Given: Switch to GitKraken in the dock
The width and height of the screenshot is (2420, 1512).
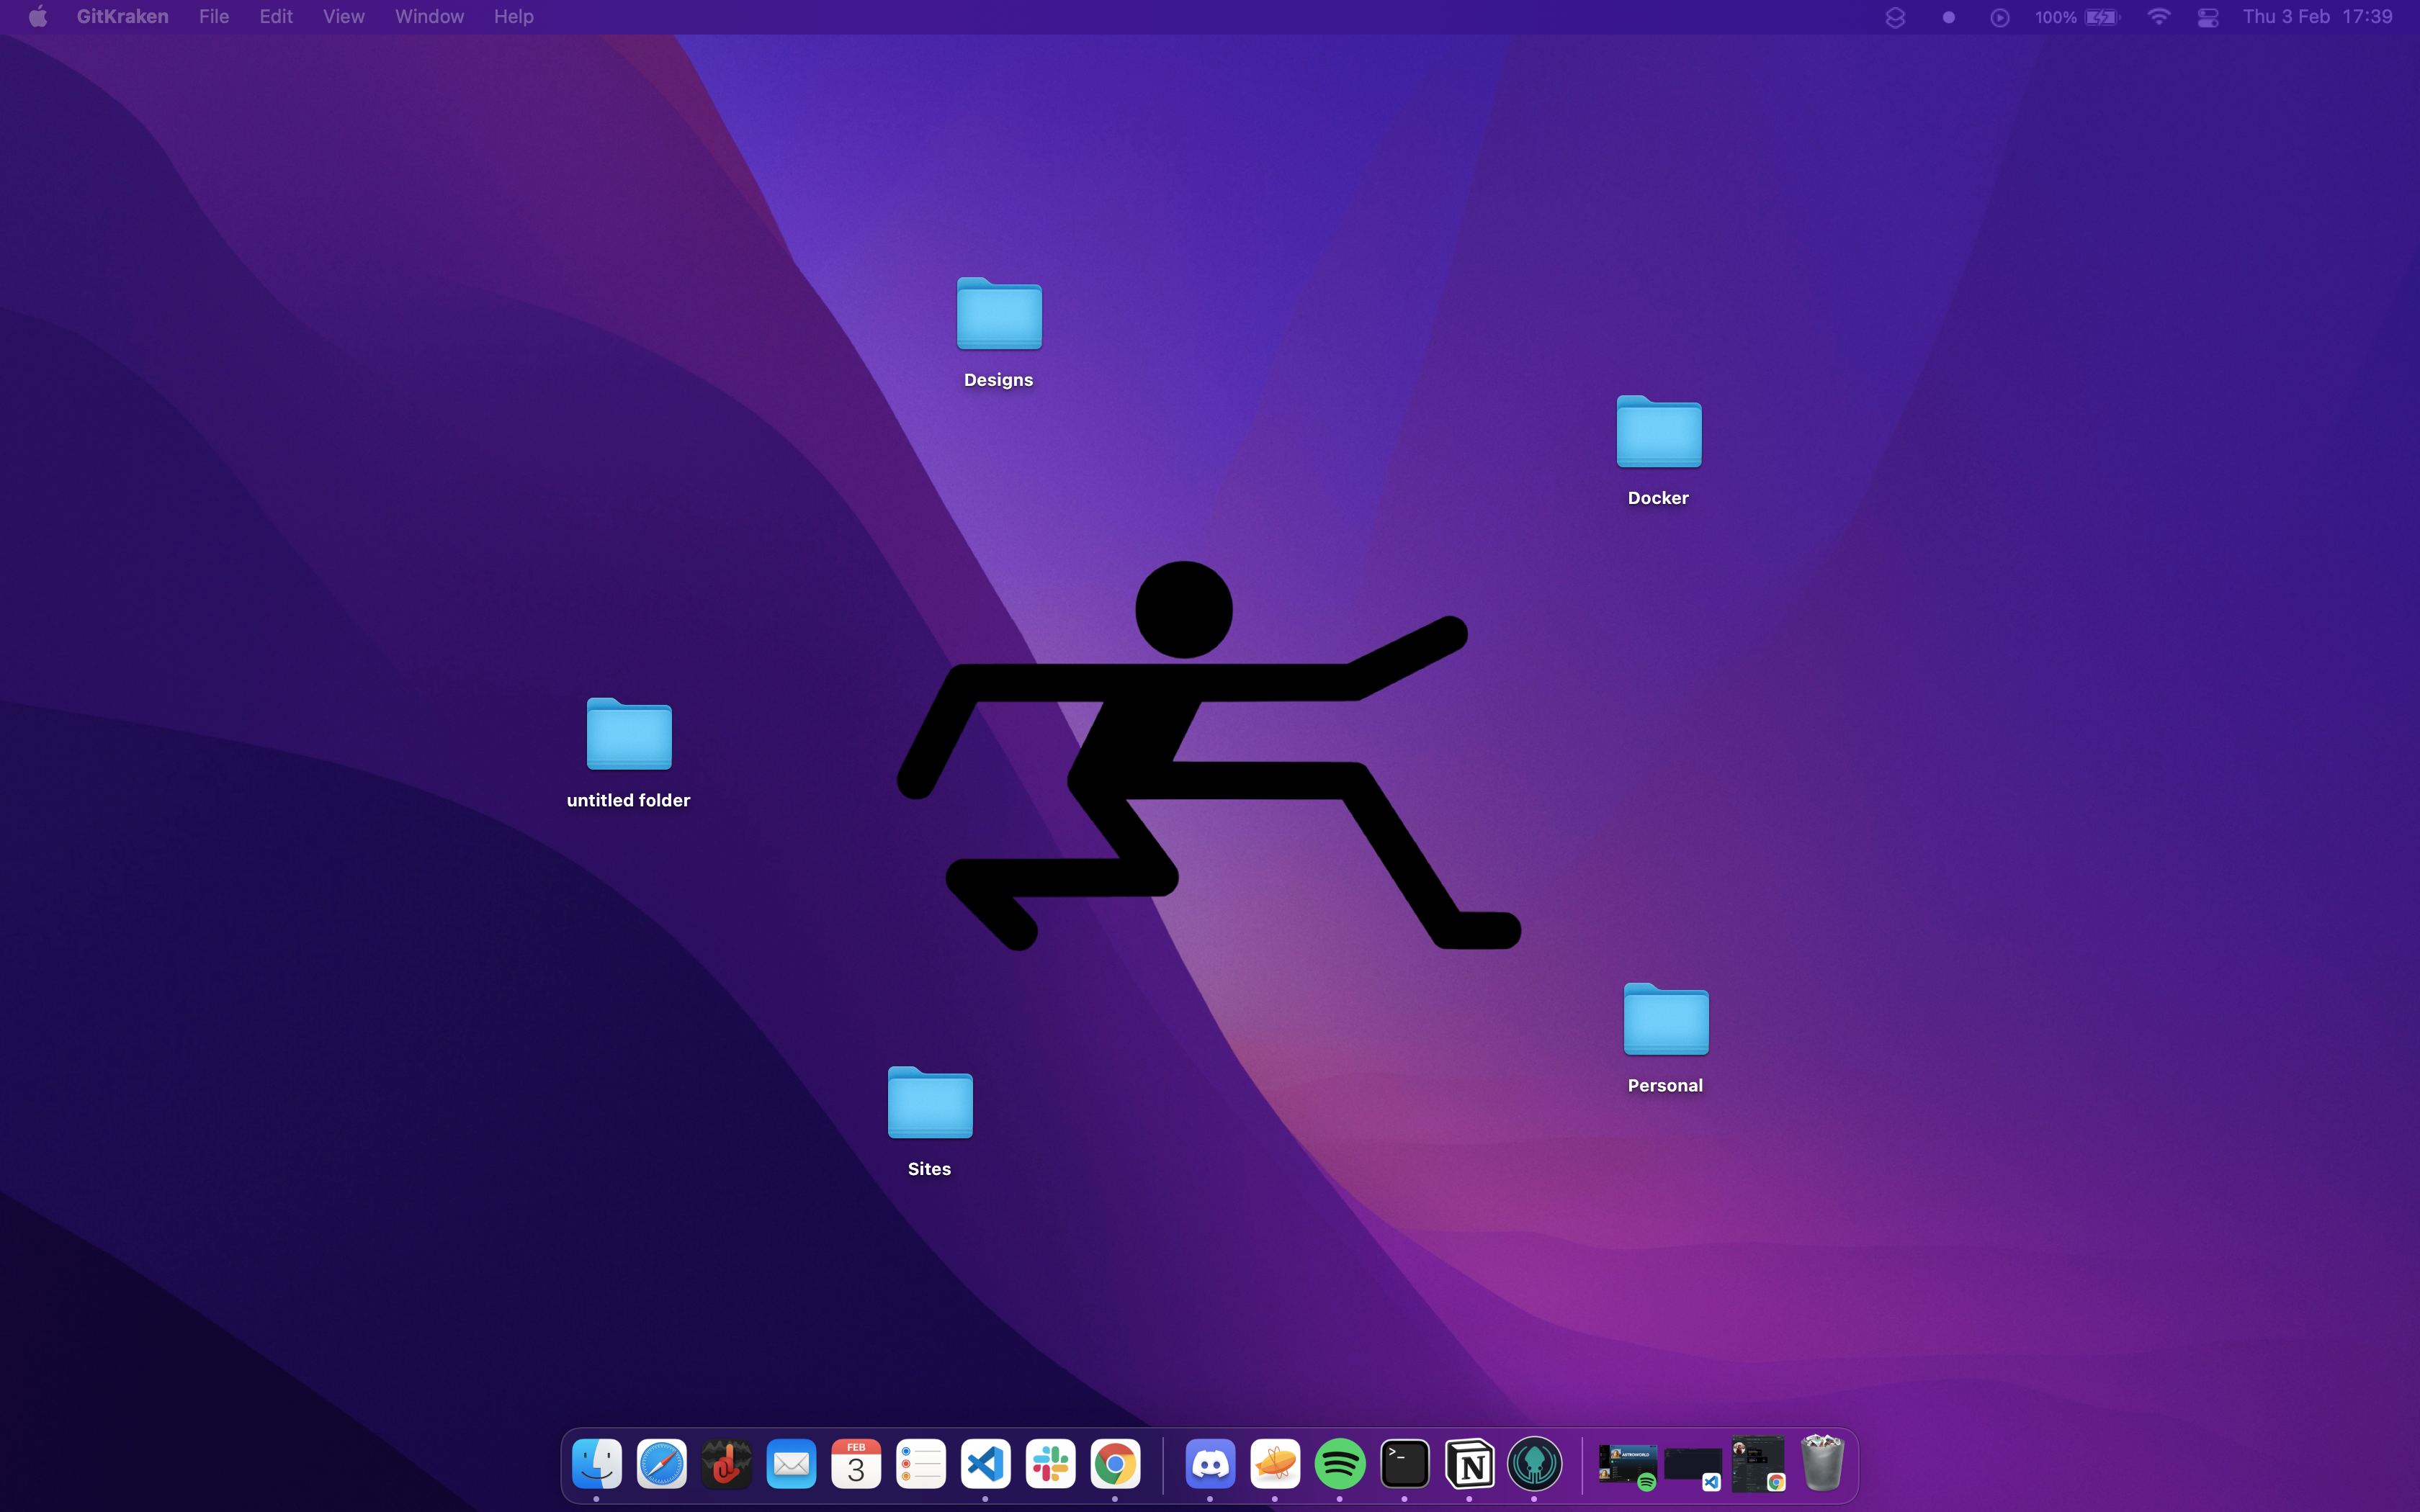Looking at the screenshot, I should 1534,1464.
